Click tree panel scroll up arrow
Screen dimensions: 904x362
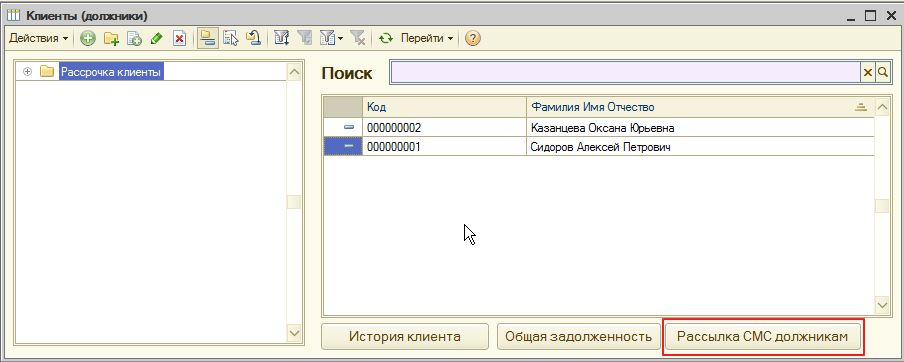[293, 72]
